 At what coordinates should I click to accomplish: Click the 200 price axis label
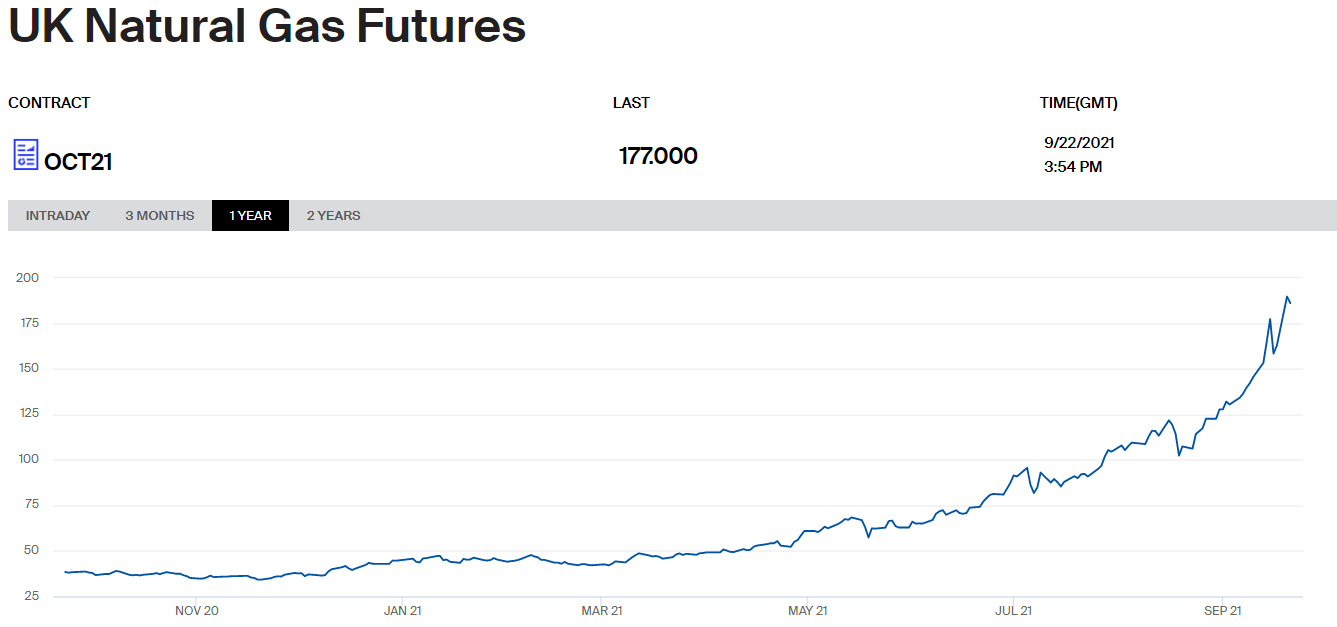coord(27,277)
